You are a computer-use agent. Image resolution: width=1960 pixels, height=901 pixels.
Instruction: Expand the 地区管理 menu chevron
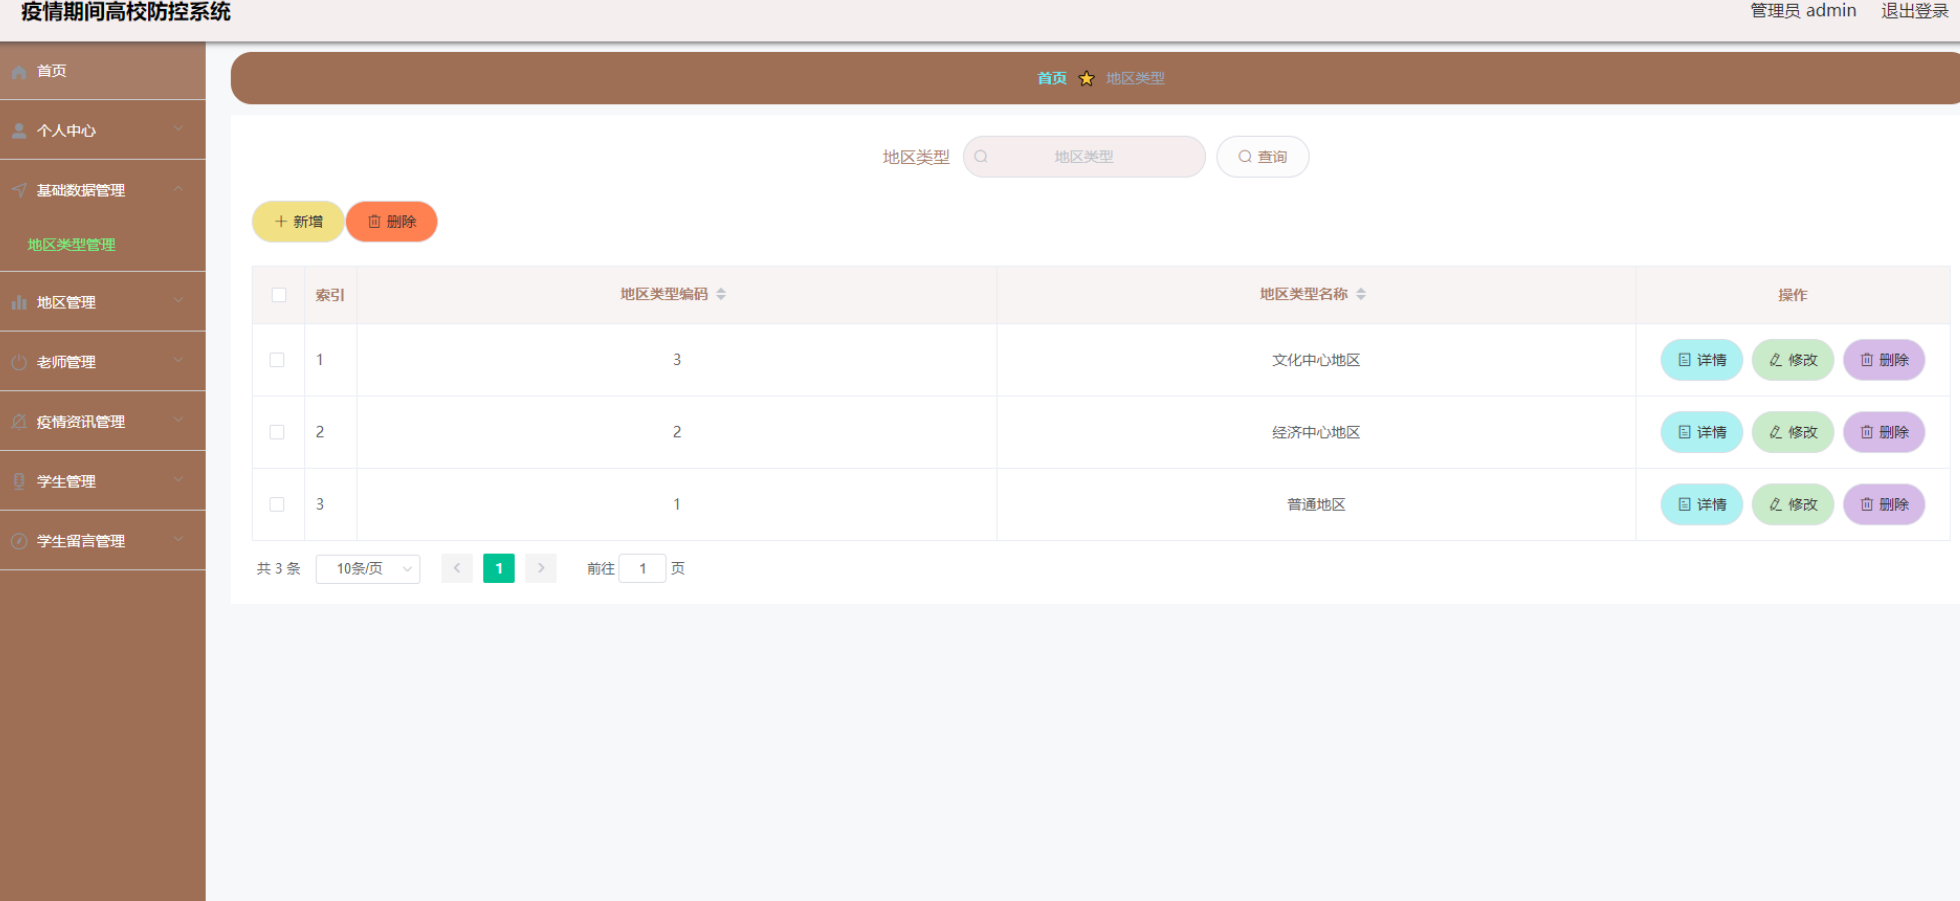[178, 301]
